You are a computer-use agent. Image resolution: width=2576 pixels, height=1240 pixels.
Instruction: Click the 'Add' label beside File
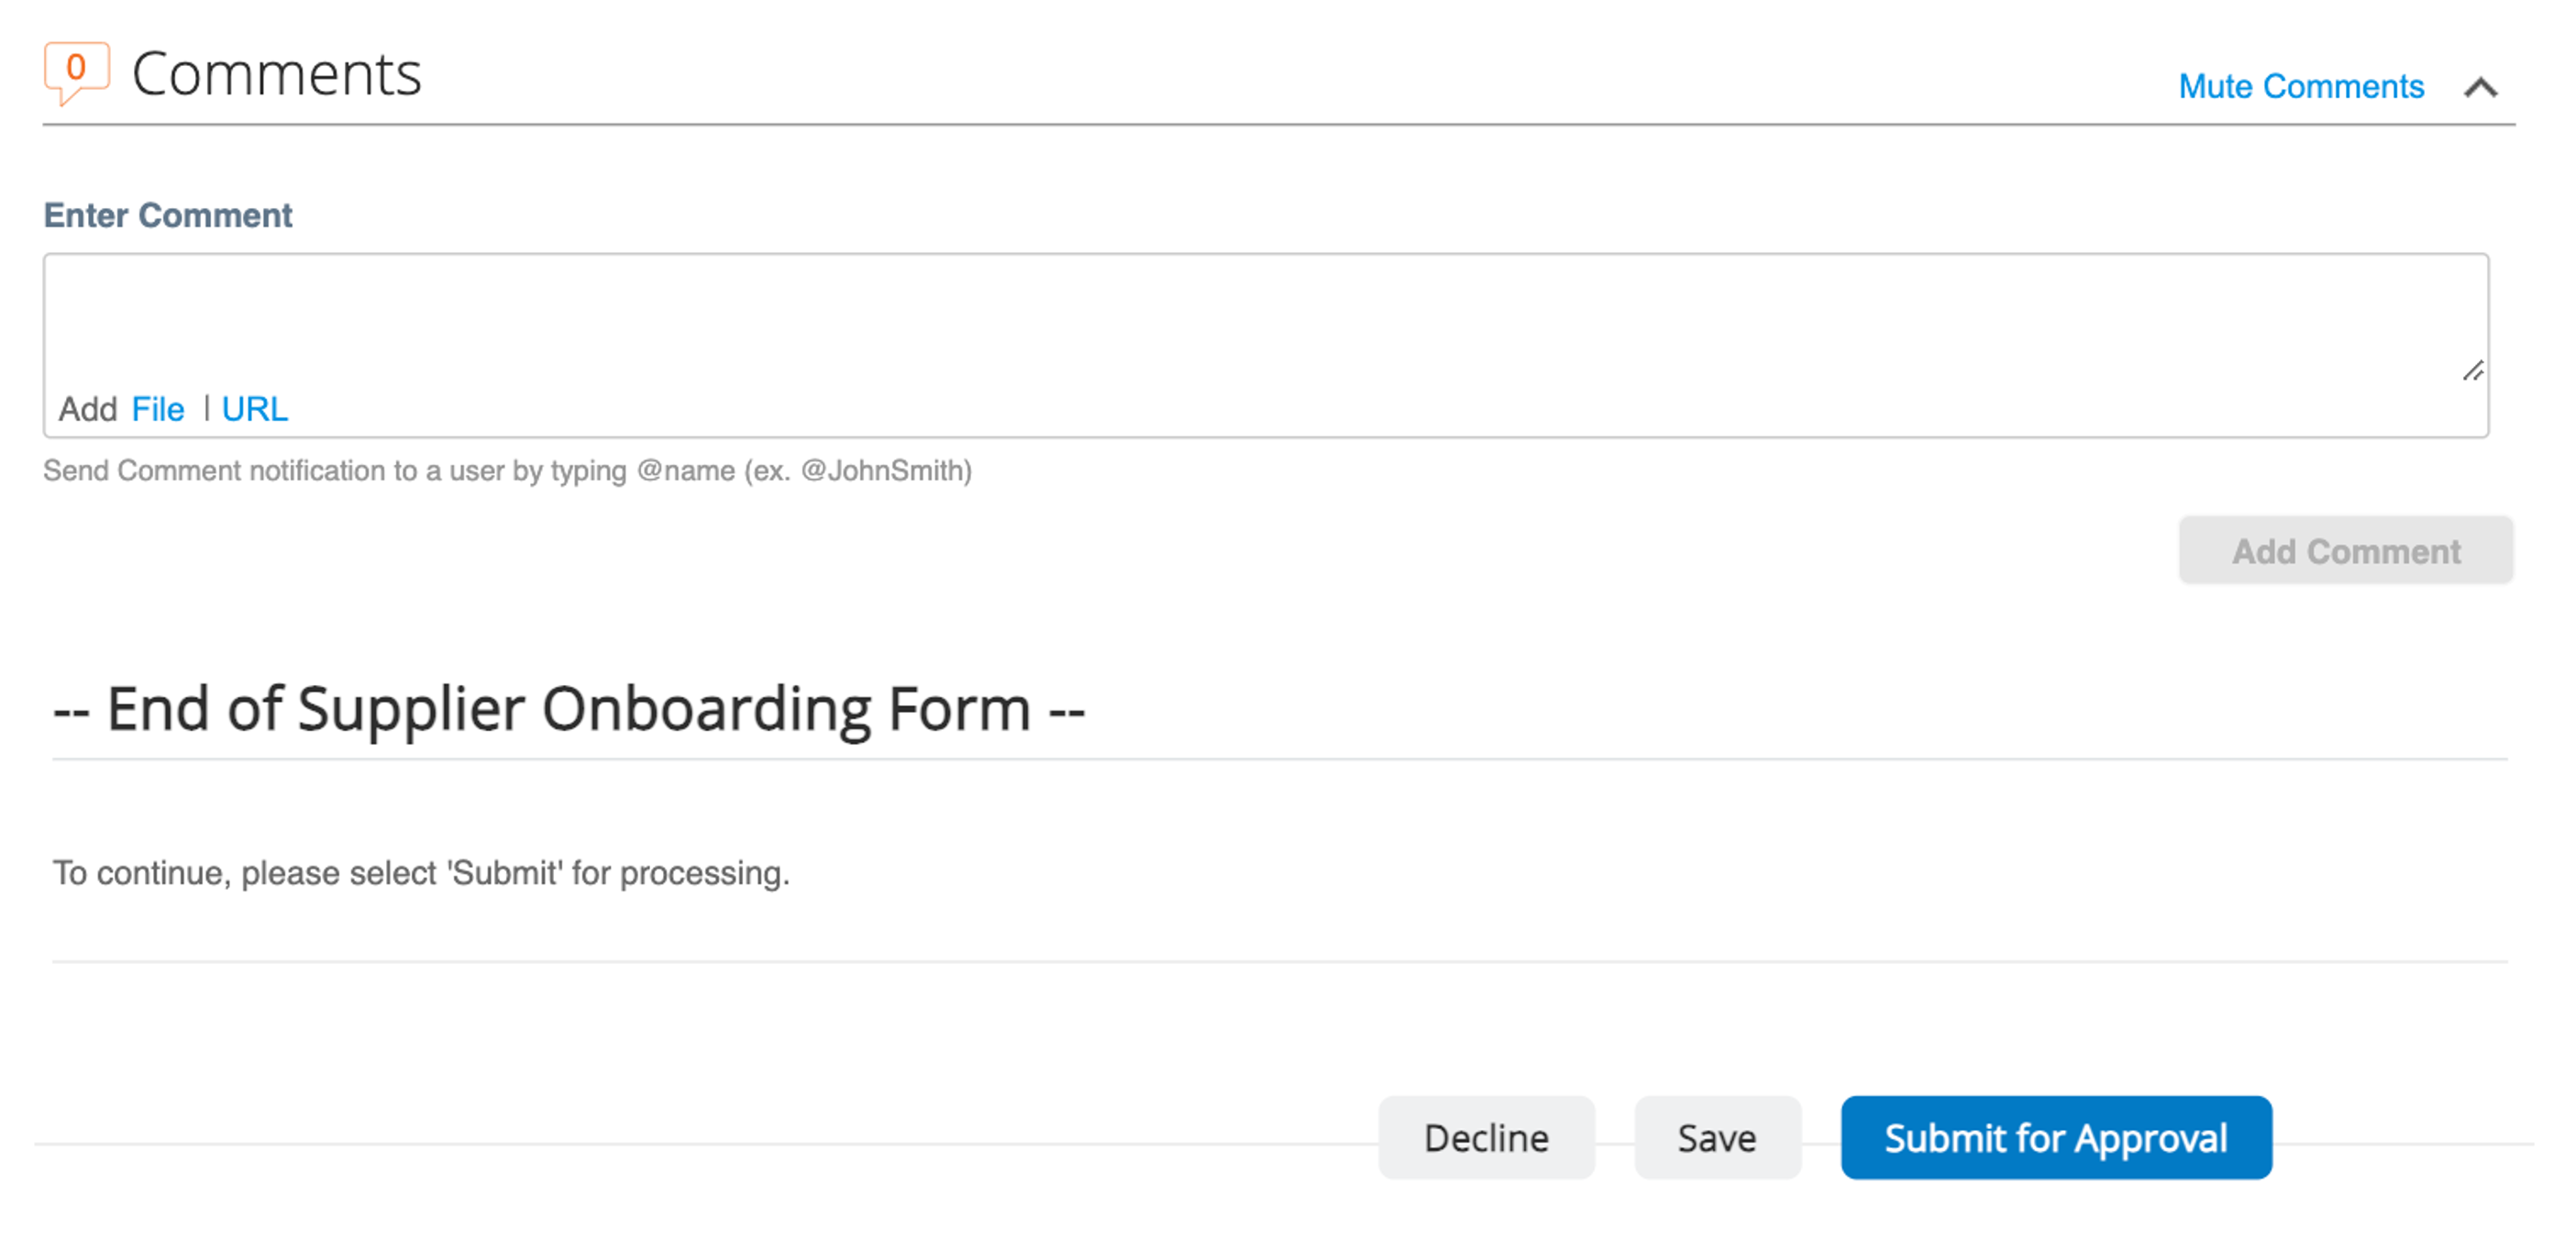88,409
